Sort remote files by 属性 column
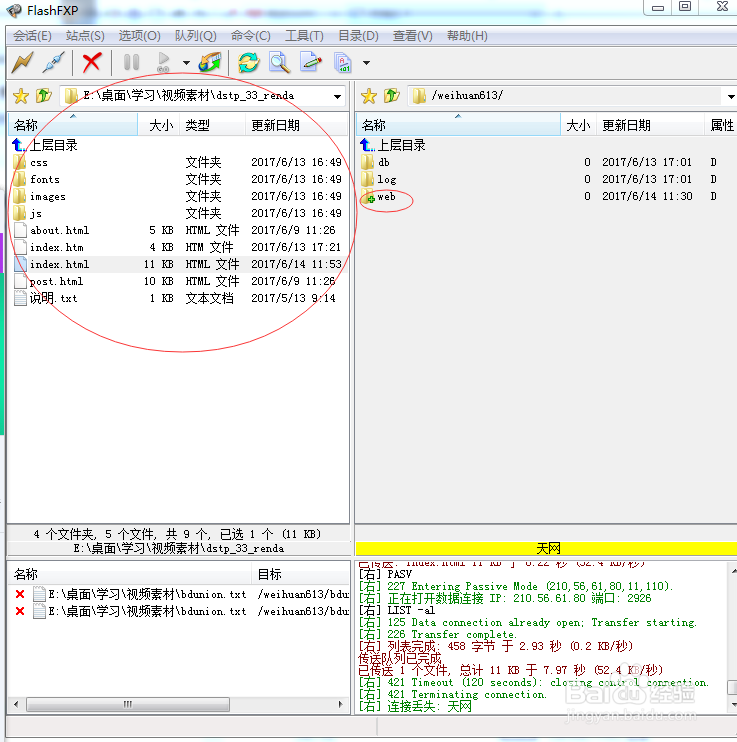 [721, 125]
